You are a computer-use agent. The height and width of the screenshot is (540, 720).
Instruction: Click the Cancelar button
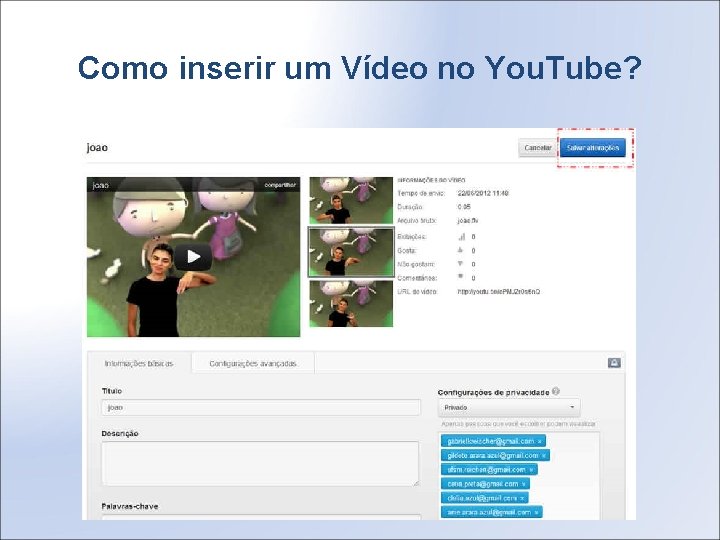538,148
